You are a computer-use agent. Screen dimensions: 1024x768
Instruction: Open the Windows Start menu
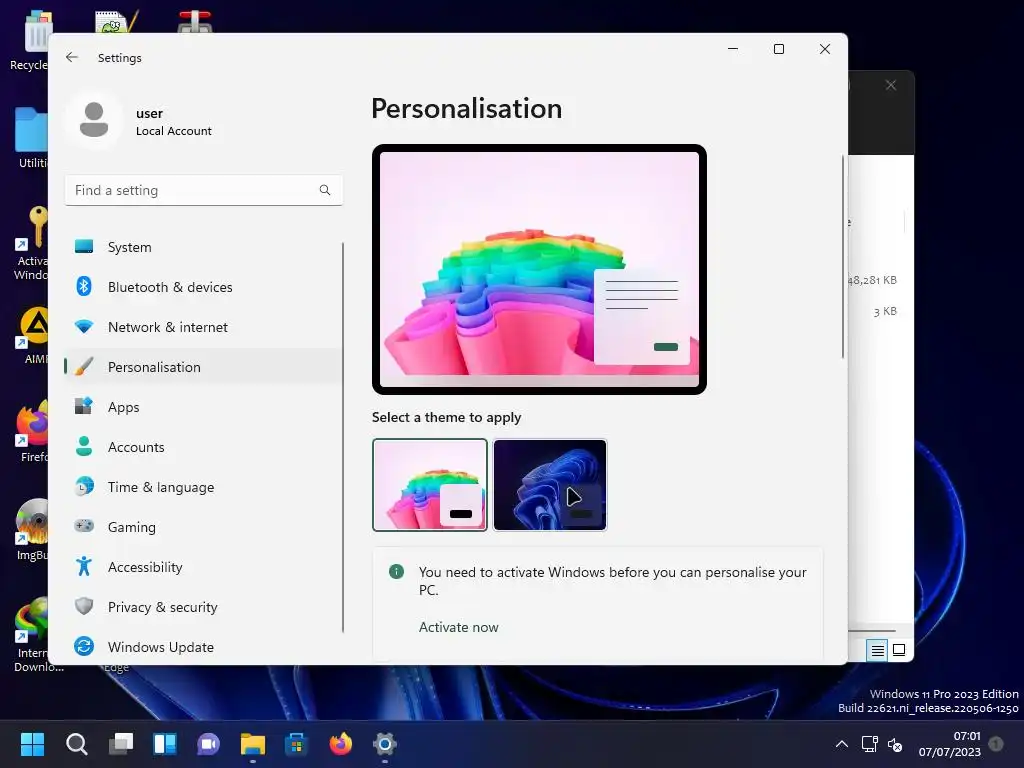tap(33, 744)
